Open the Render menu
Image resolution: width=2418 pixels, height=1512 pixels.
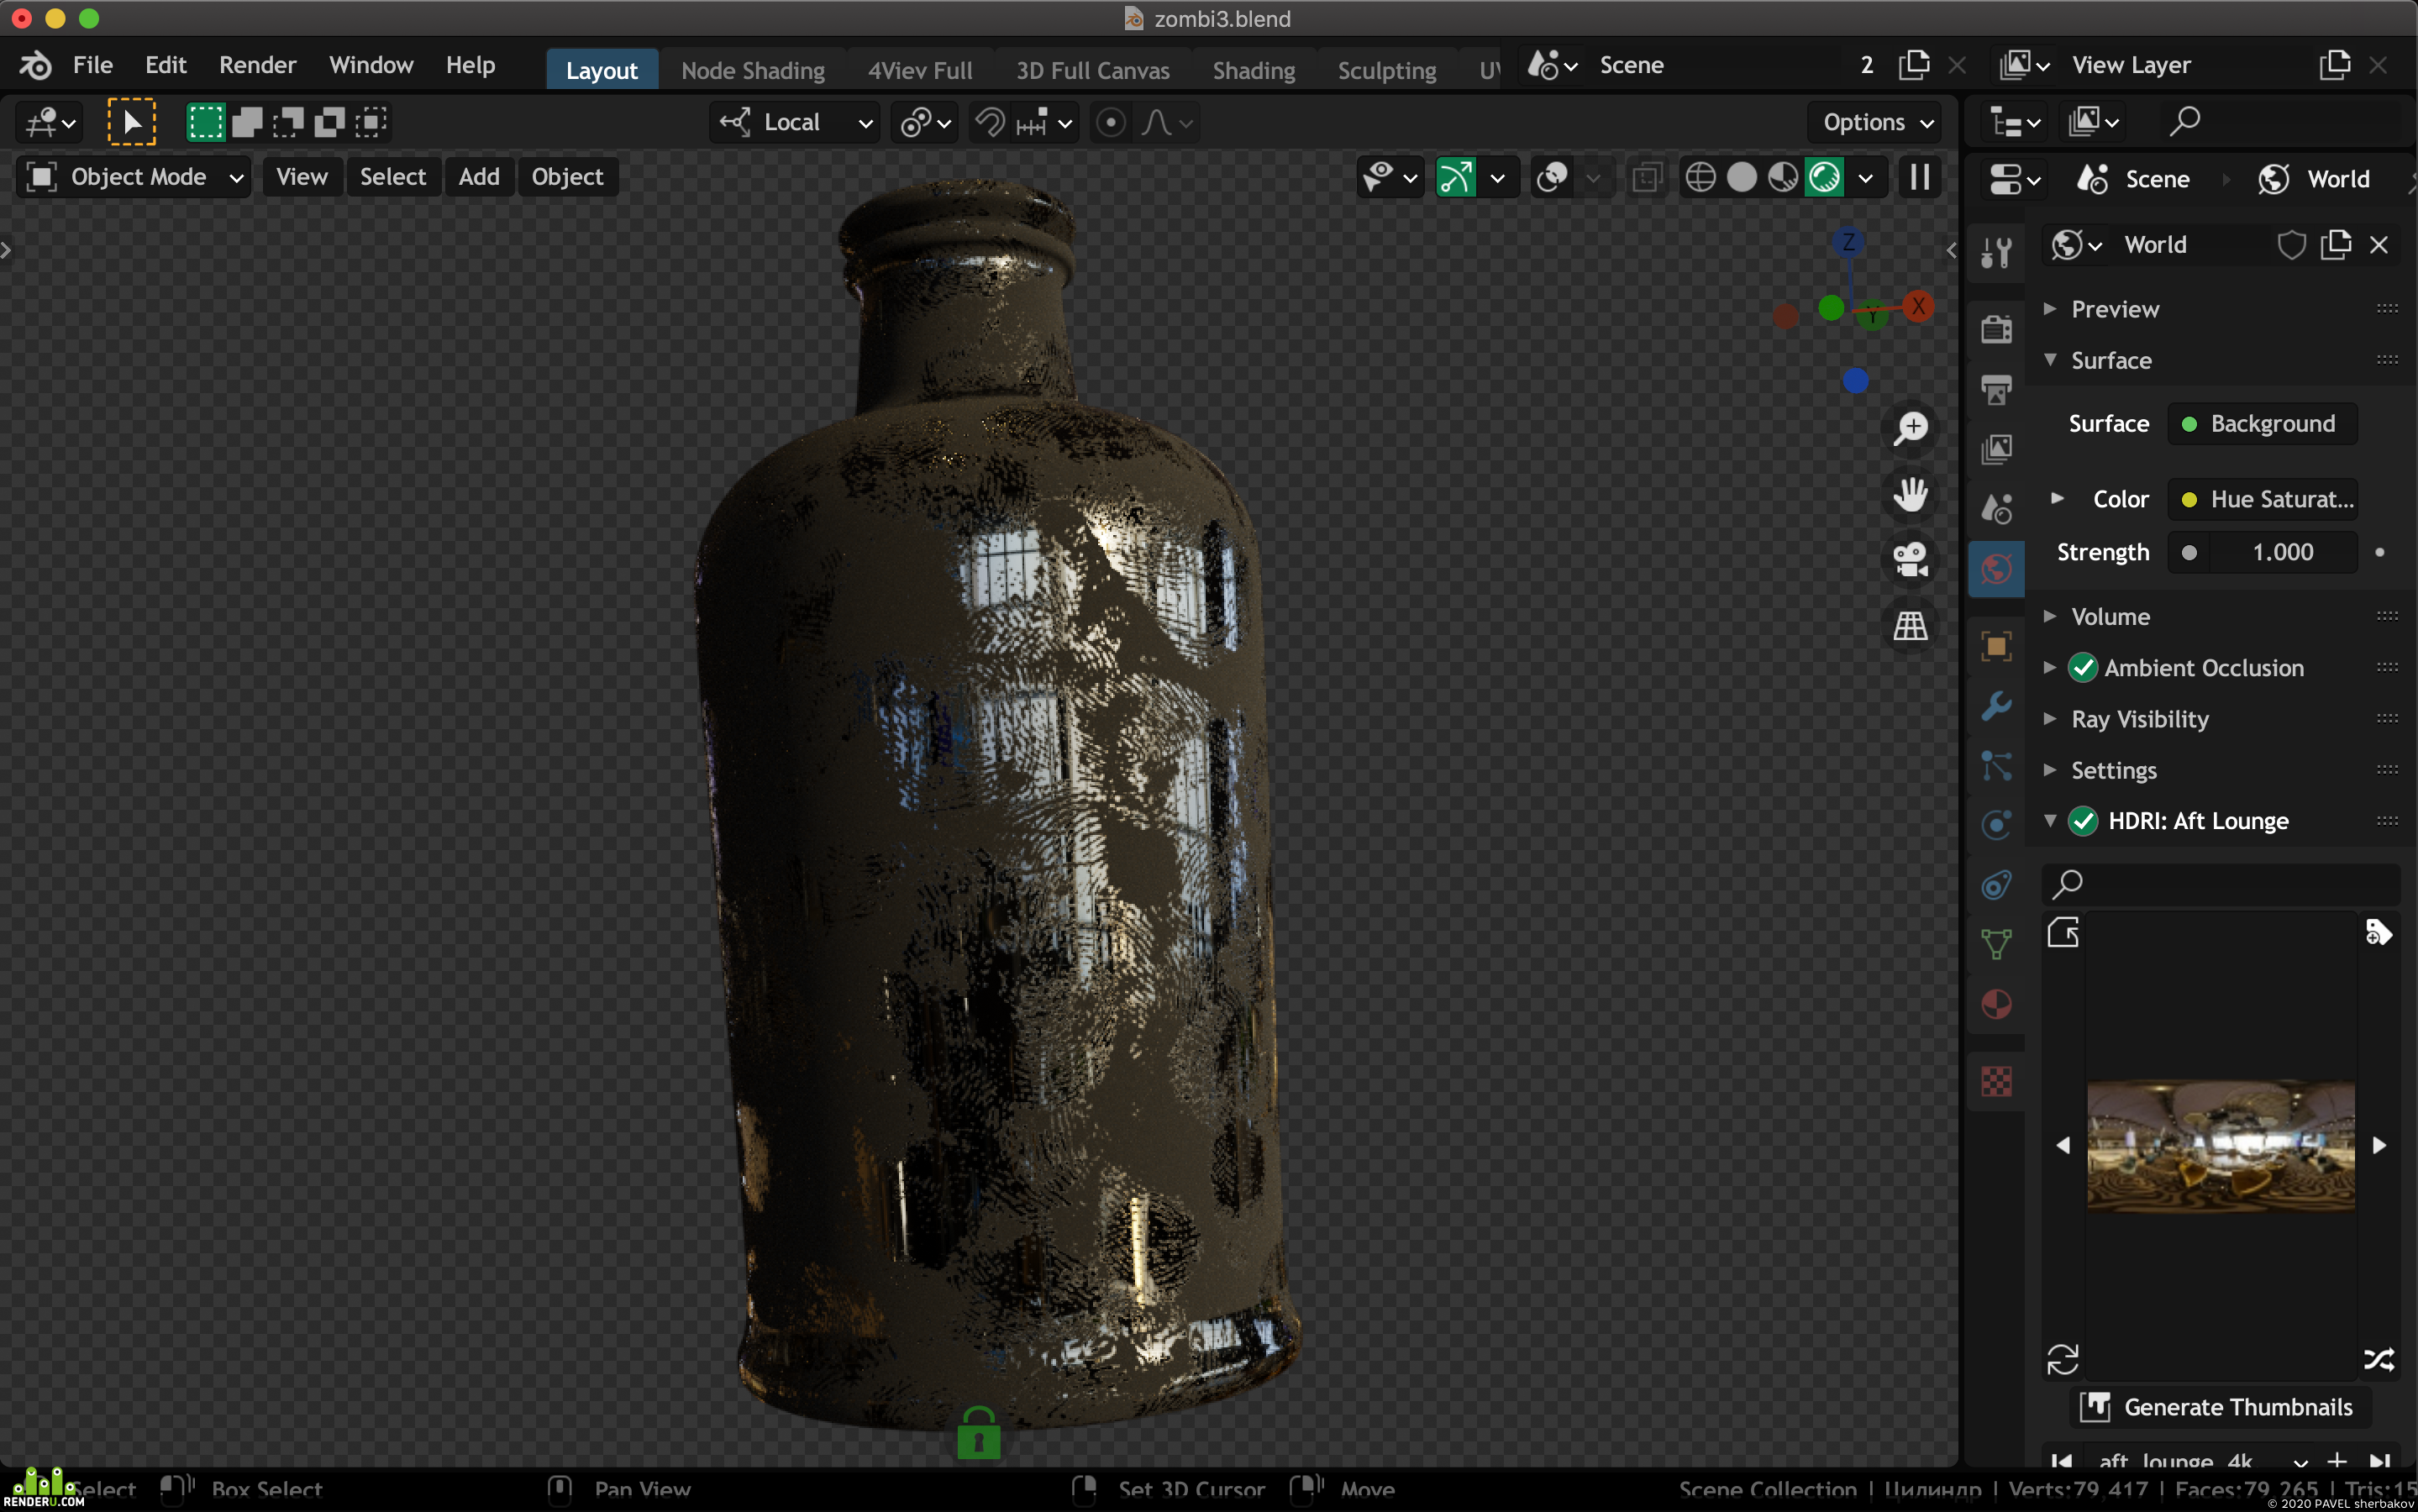257,65
